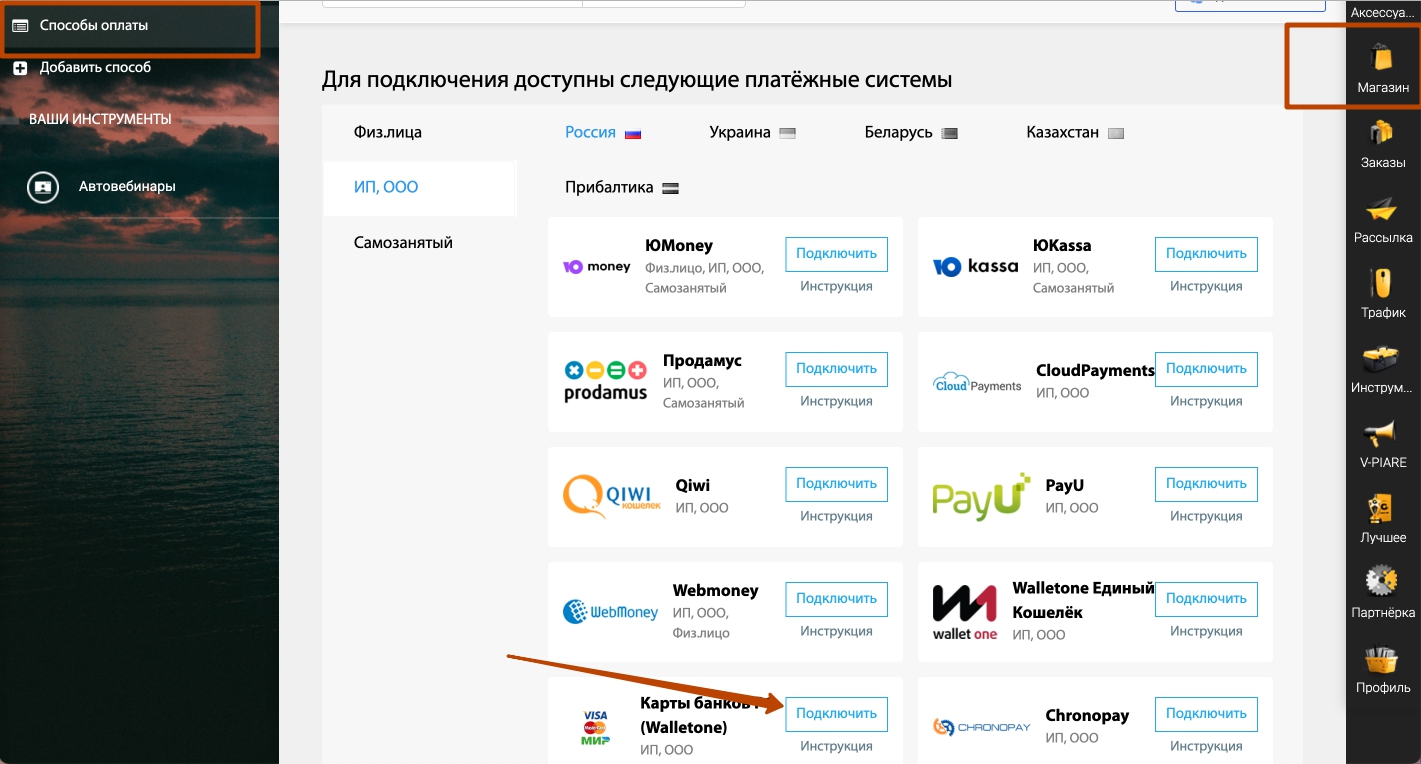
Task: Connect Webmoney with Подключить
Action: click(x=836, y=599)
